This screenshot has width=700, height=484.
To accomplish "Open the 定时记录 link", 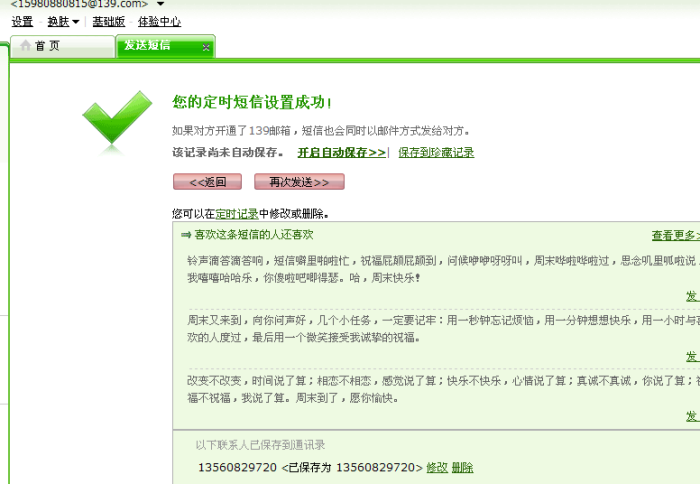I will 236,213.
